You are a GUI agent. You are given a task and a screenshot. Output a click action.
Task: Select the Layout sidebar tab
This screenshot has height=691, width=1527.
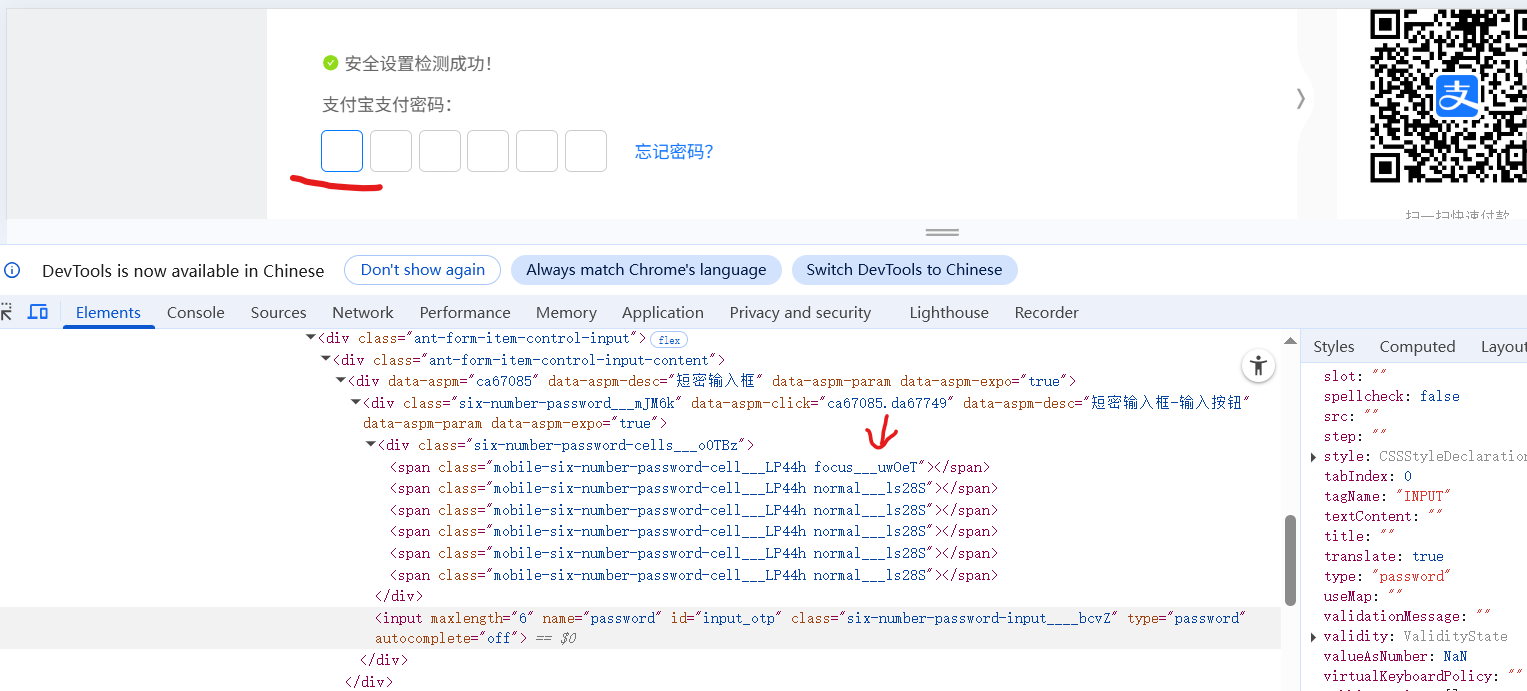(x=1502, y=346)
